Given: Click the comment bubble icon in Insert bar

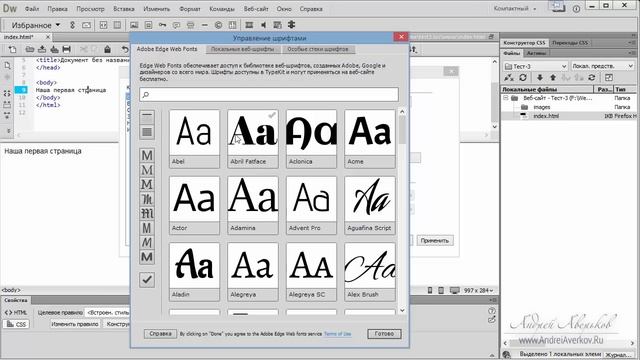Looking at the screenshot, I should click(176, 25).
